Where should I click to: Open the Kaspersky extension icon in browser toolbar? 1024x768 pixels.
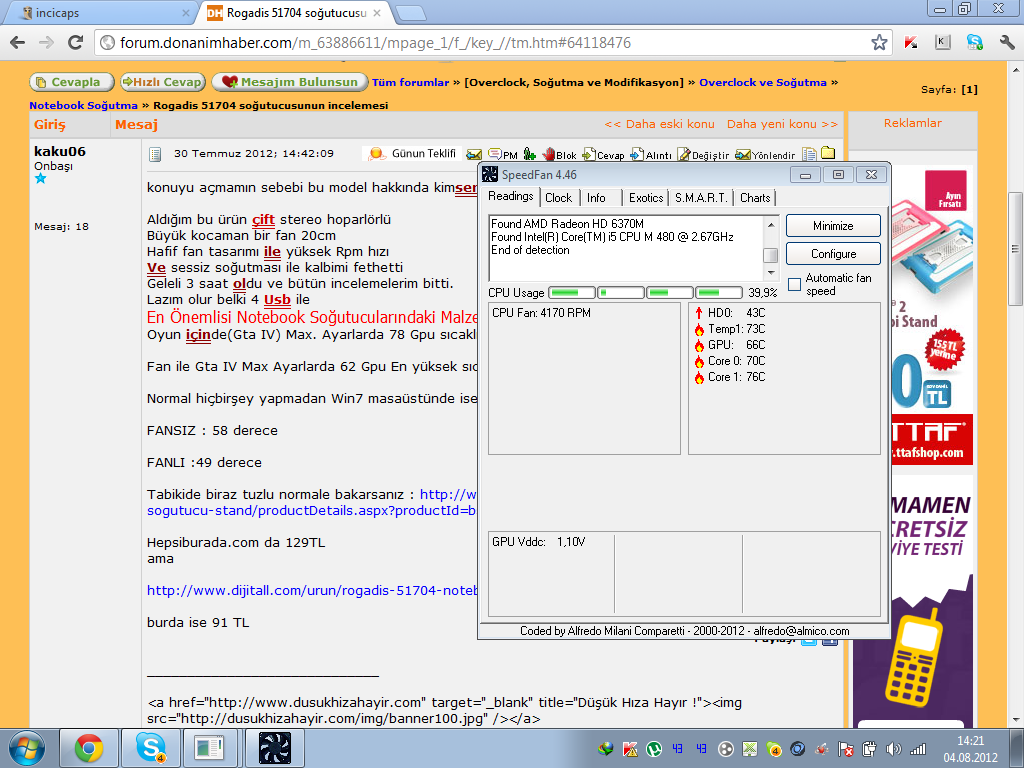[910, 43]
